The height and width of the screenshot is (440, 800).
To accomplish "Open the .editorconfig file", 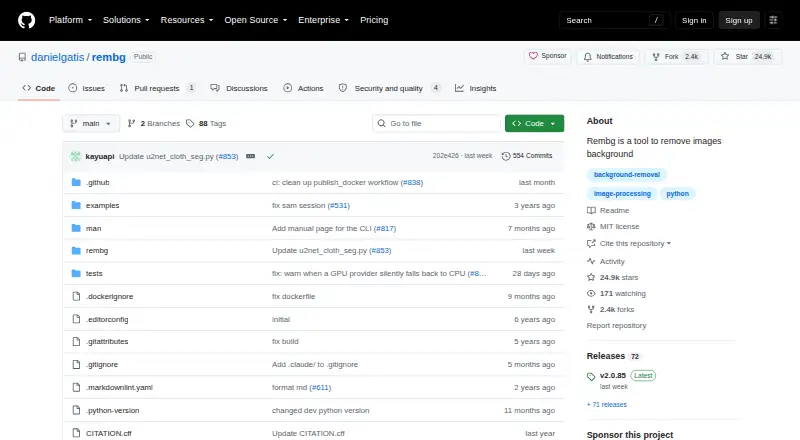I will 107,320.
